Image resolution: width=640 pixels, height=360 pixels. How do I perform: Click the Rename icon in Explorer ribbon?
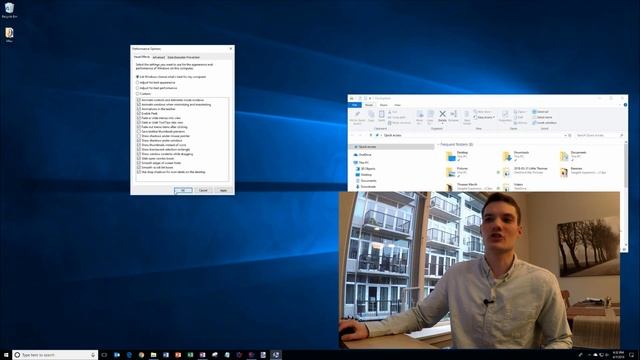(x=453, y=116)
